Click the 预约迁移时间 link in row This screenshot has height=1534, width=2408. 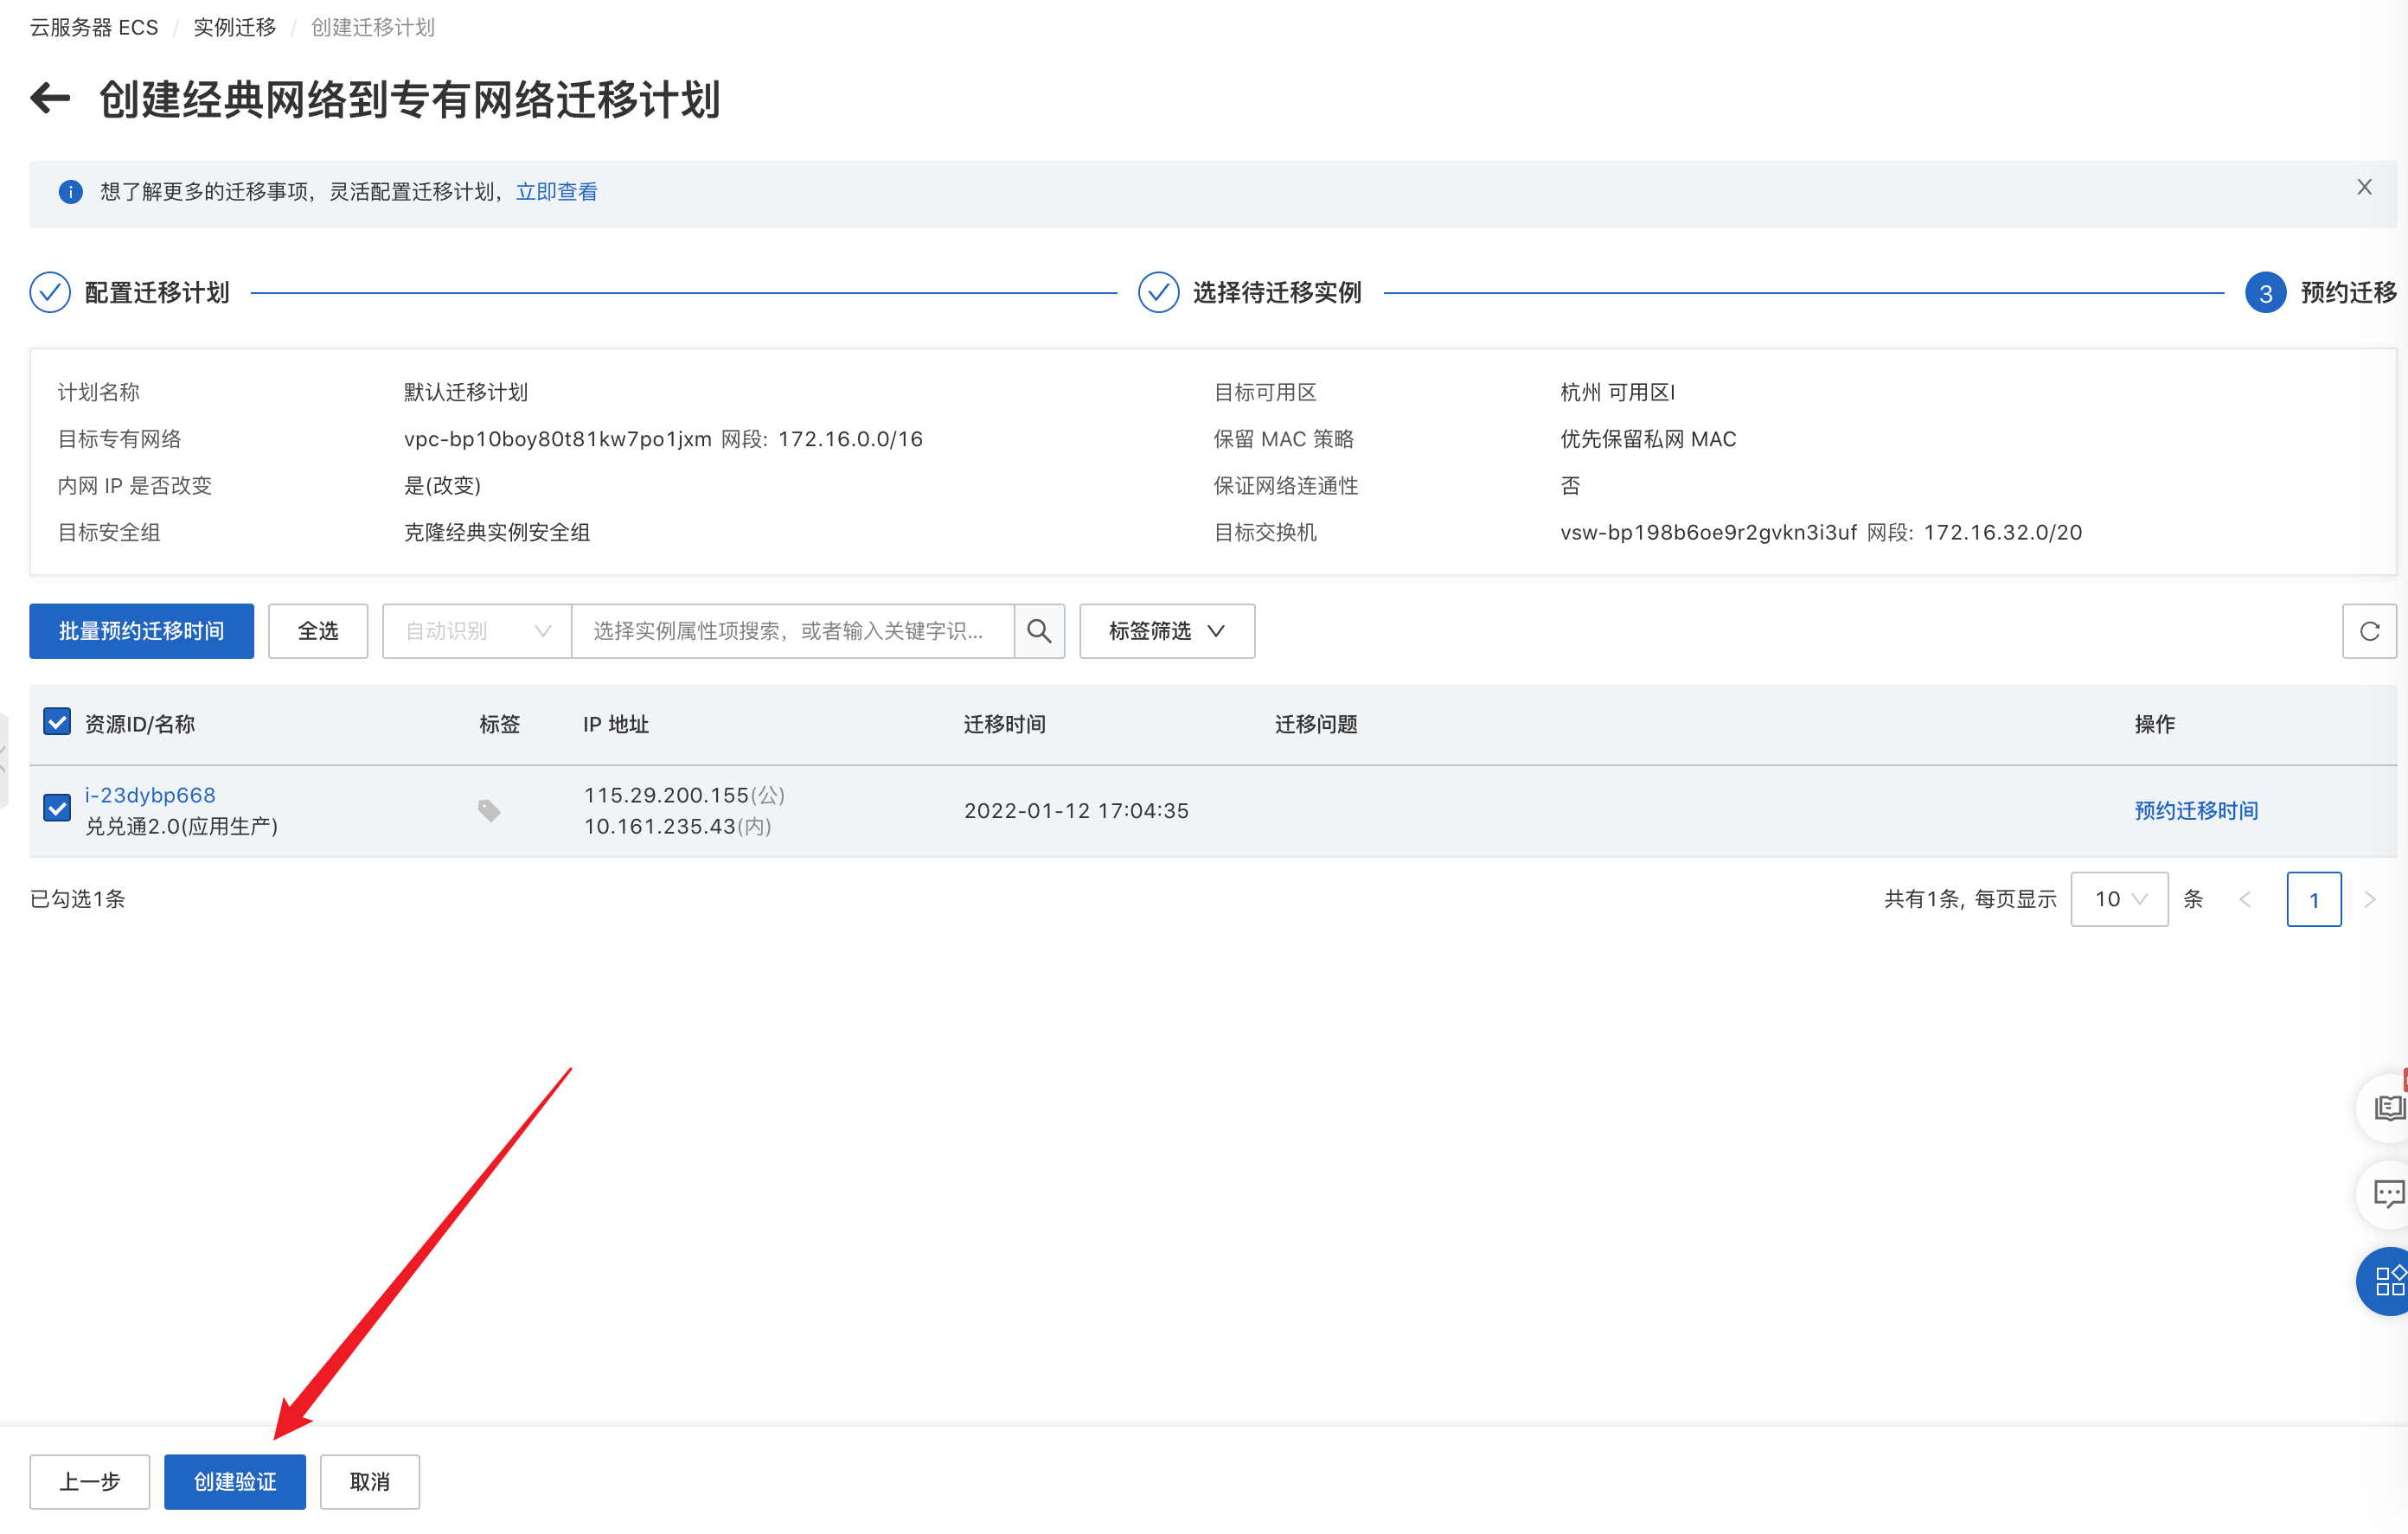[x=2196, y=810]
